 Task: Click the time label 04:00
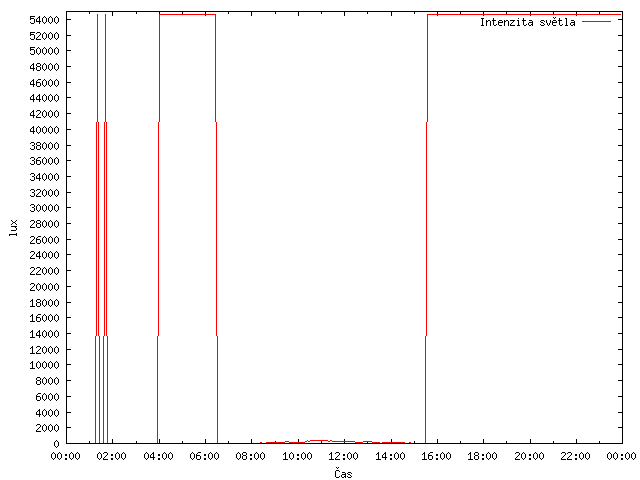coord(158,456)
